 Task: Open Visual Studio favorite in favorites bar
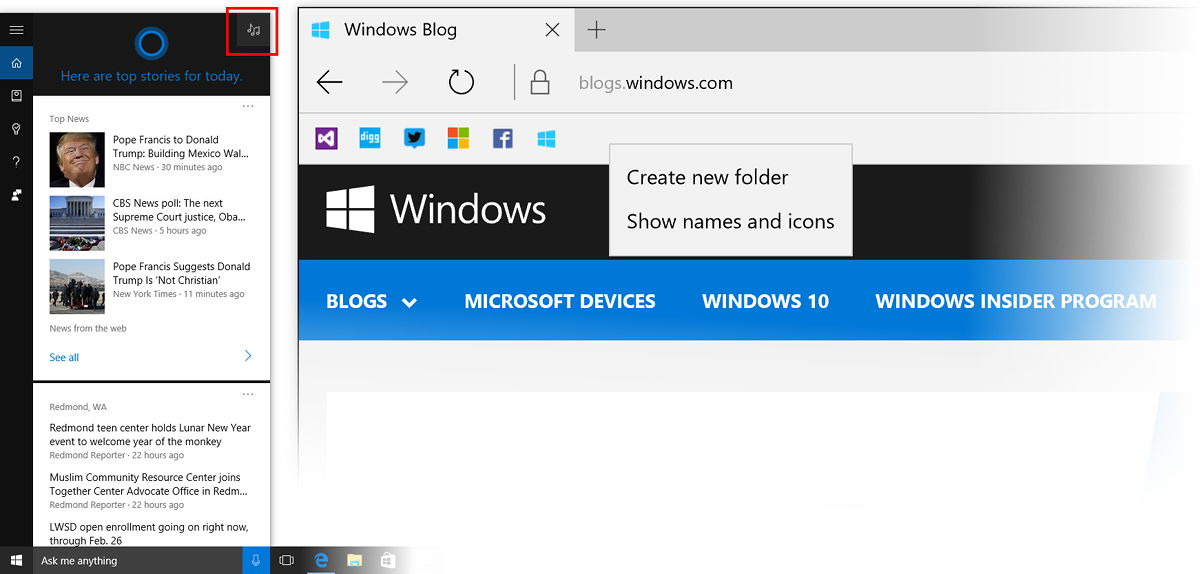tap(326, 139)
